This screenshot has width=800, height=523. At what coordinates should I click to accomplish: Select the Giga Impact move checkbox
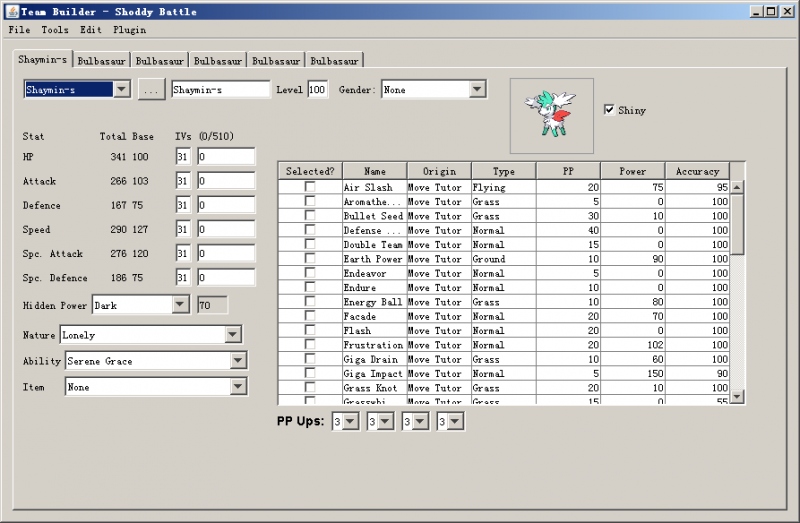(x=310, y=373)
